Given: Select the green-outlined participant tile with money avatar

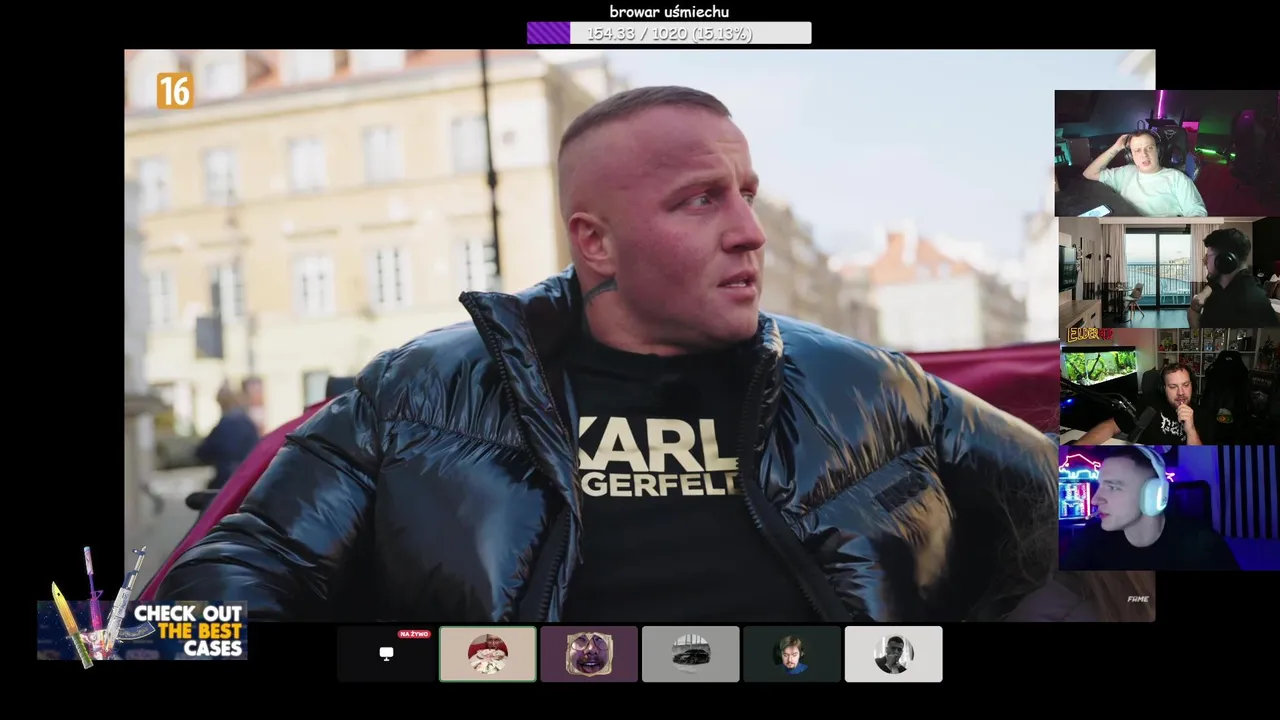Looking at the screenshot, I should (488, 654).
